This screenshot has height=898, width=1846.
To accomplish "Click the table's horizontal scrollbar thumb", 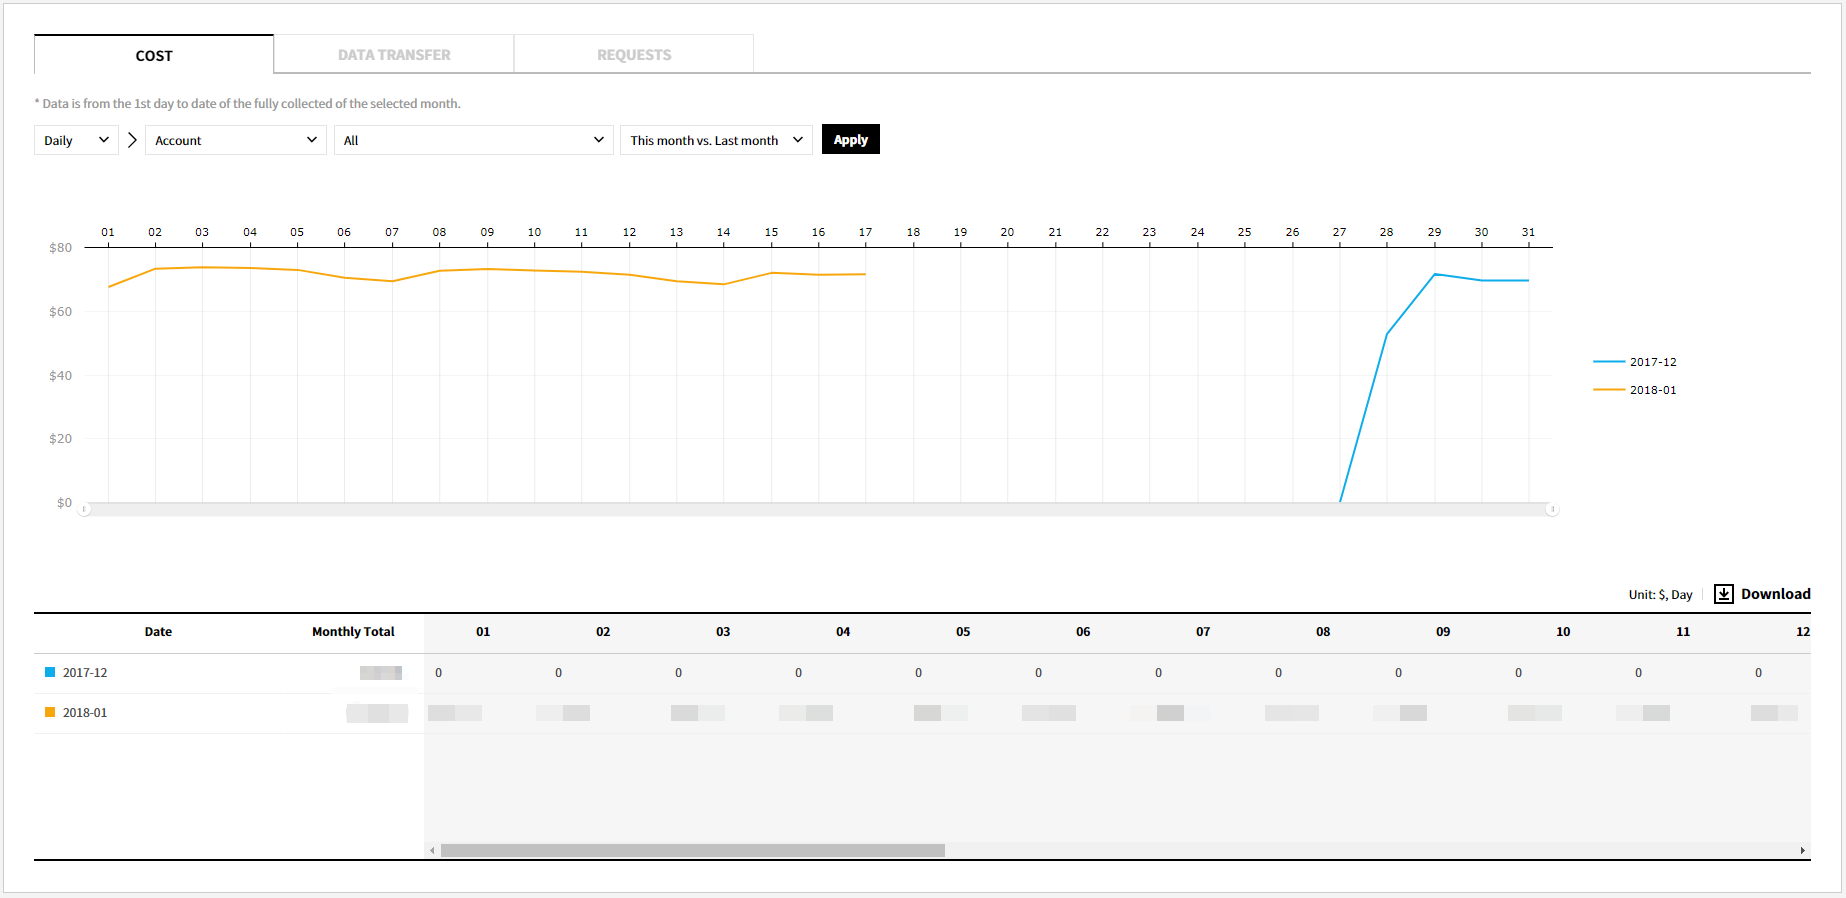I will point(692,850).
